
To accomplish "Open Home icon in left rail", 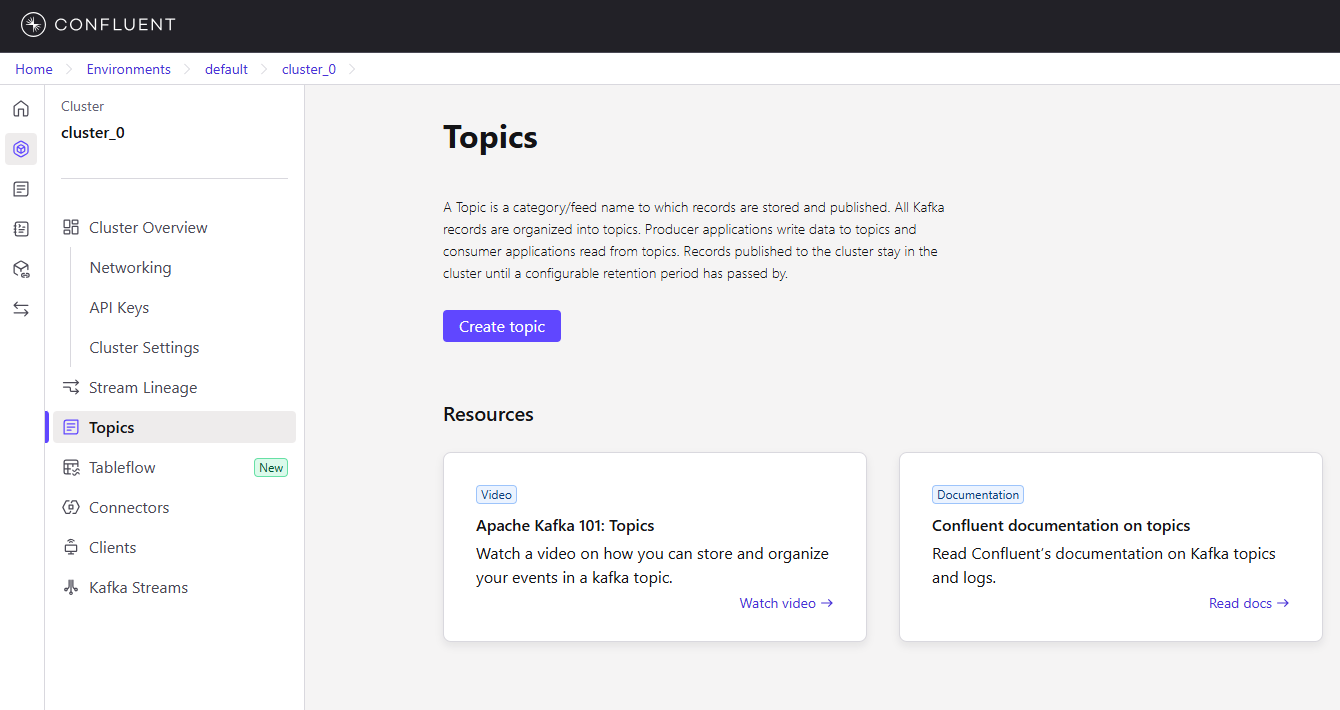I will click(21, 109).
